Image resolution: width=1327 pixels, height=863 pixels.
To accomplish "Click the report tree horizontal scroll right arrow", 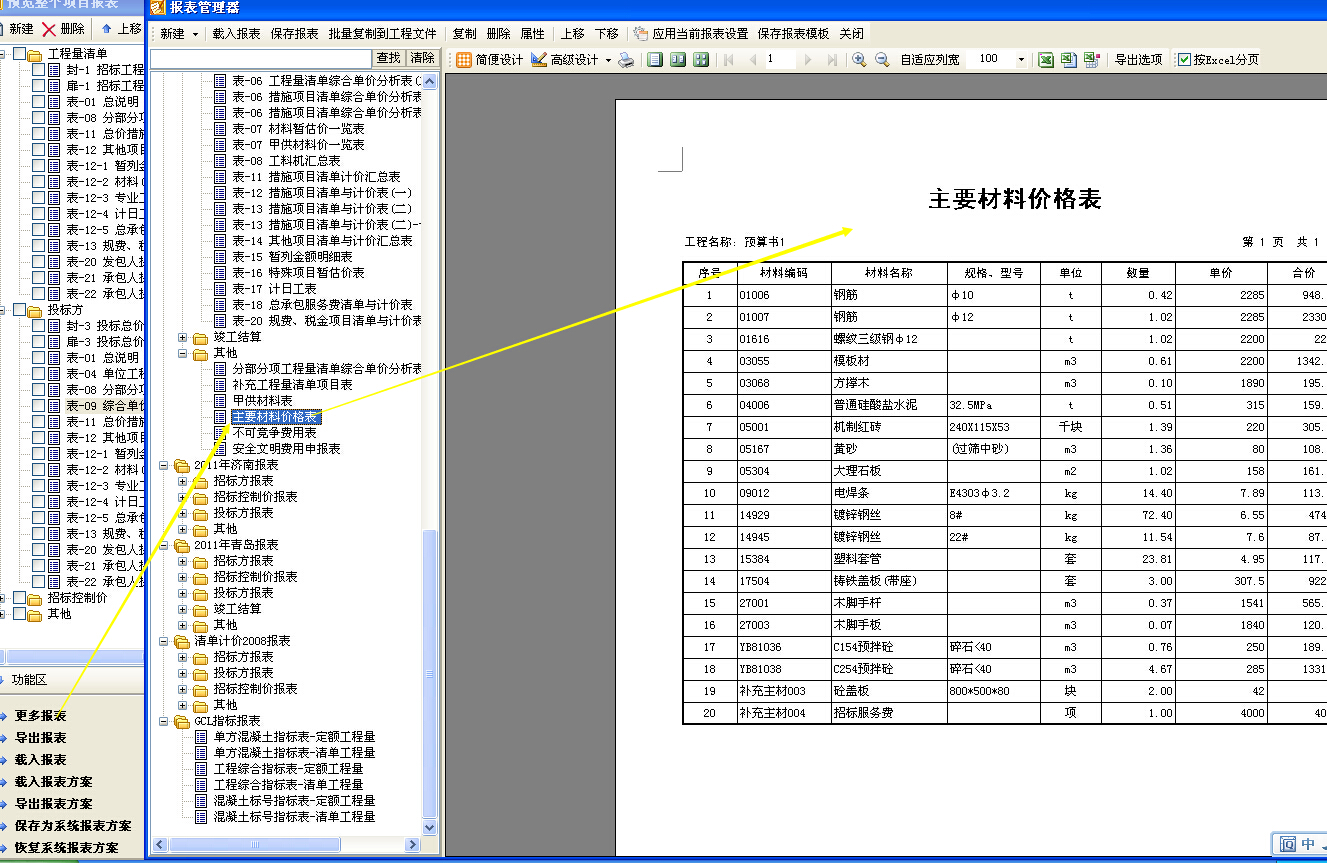I will click(412, 845).
